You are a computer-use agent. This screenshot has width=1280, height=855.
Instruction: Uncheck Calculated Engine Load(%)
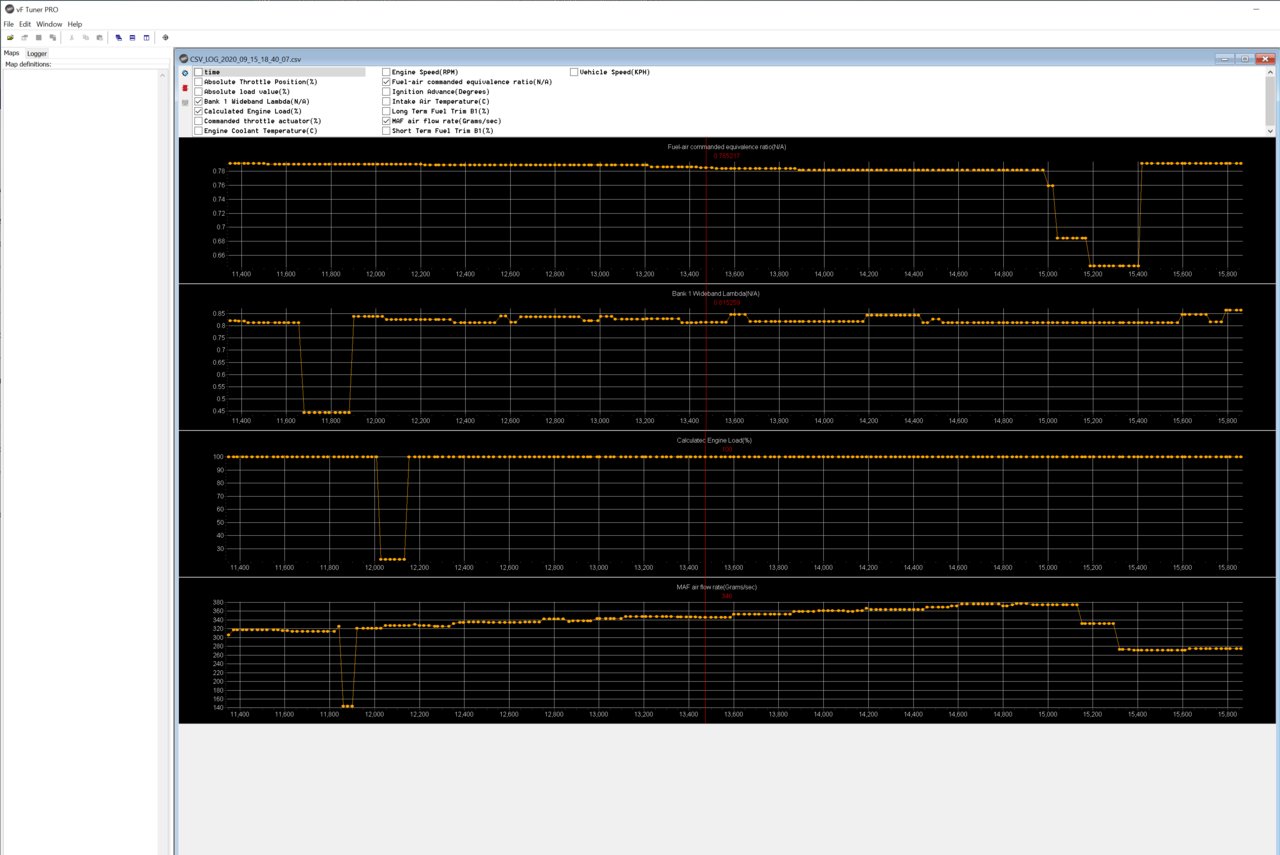198,111
